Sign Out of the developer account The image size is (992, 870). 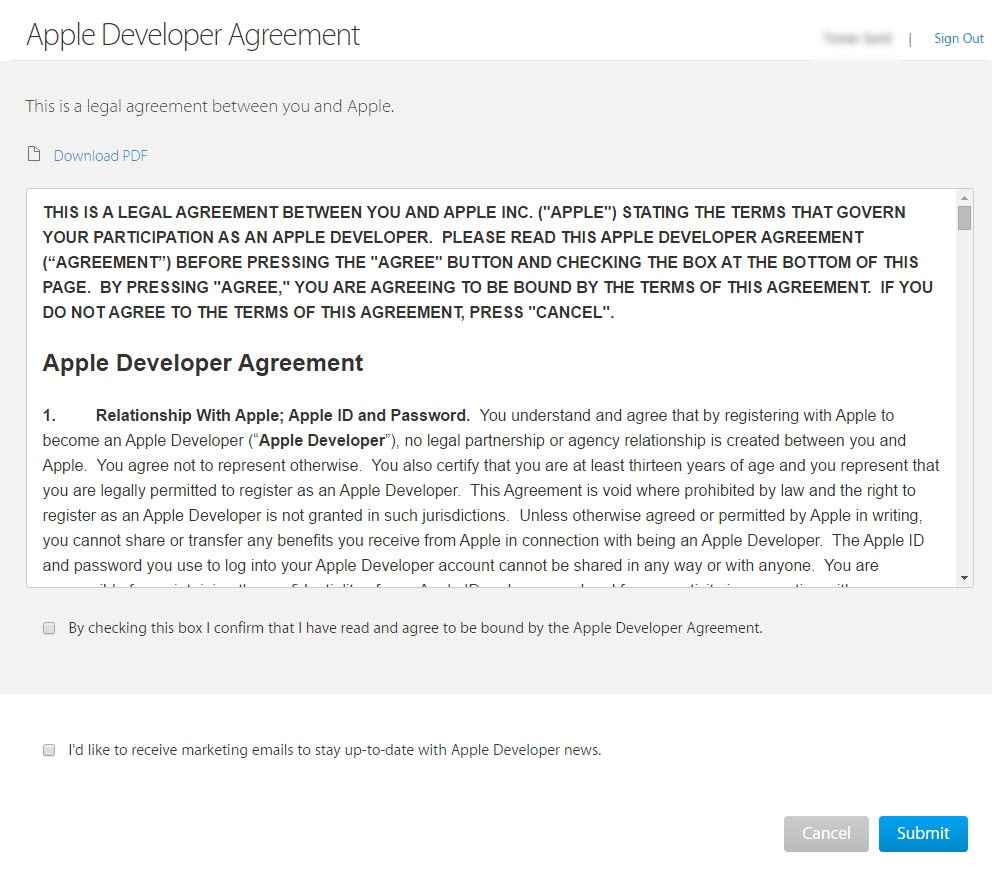[x=958, y=38]
